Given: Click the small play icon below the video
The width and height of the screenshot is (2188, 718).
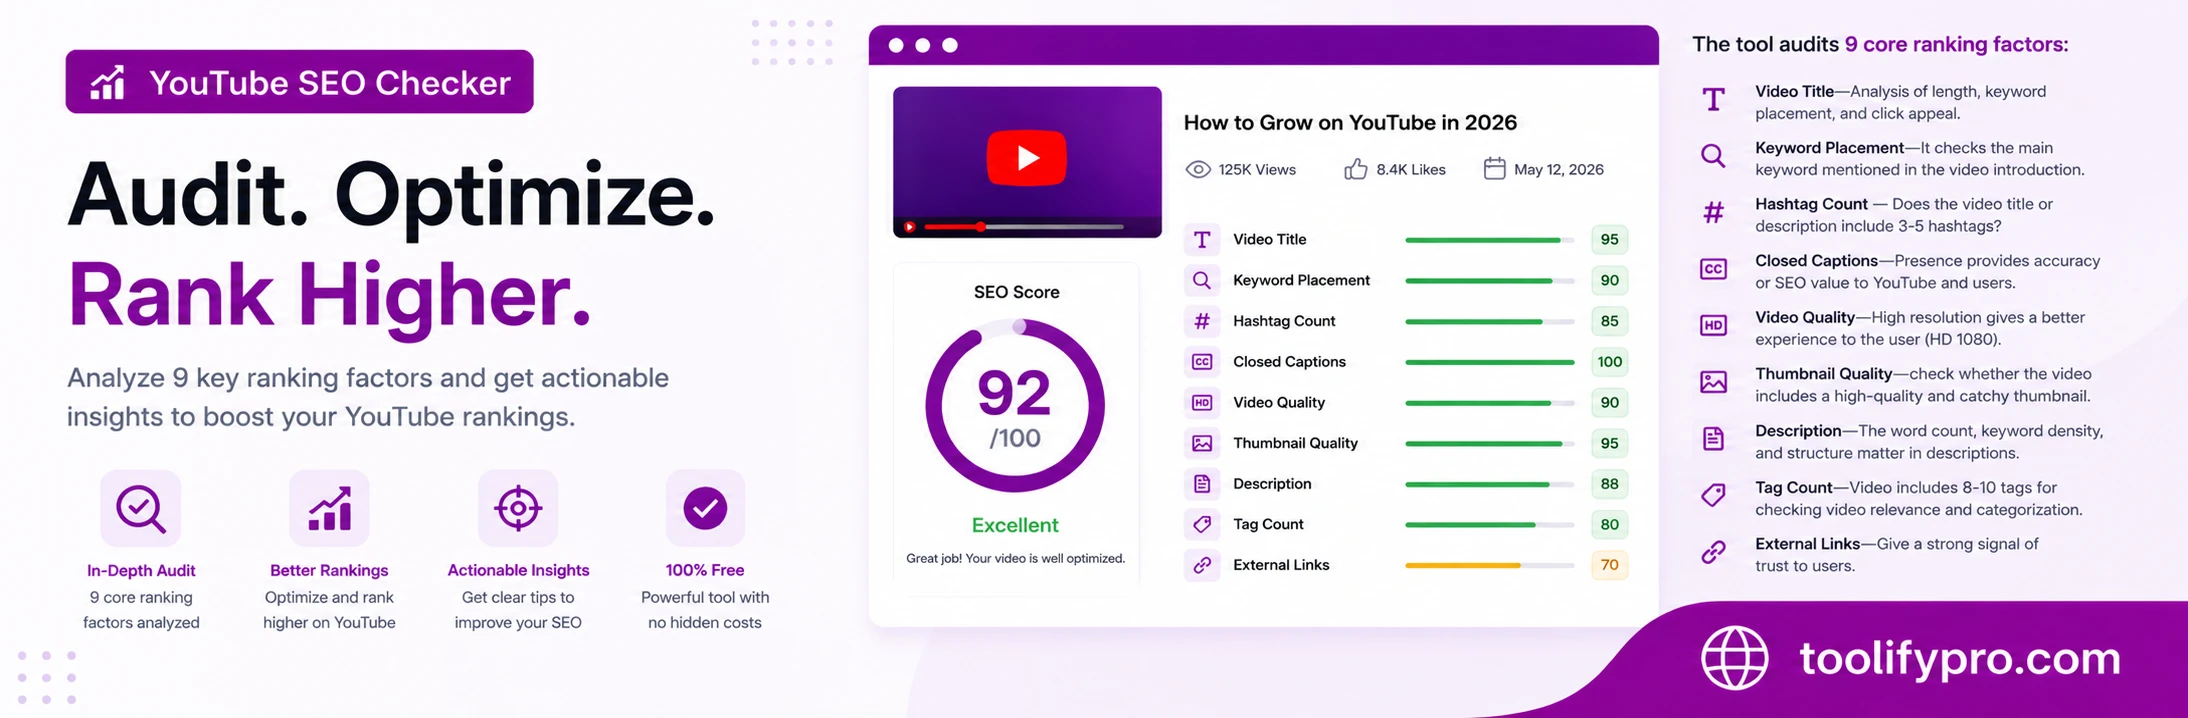Looking at the screenshot, I should click(910, 227).
